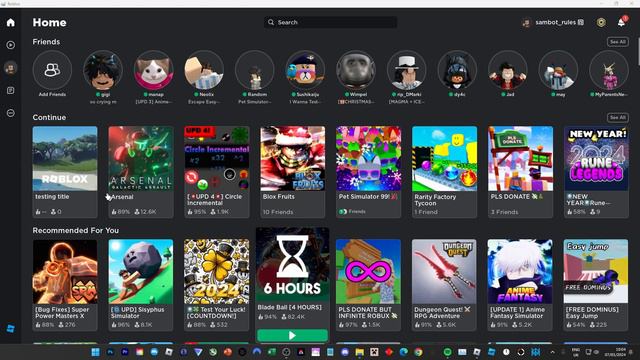640x360 pixels.
Task: Click the Add Friends circle icon
Action: [x=52, y=70]
